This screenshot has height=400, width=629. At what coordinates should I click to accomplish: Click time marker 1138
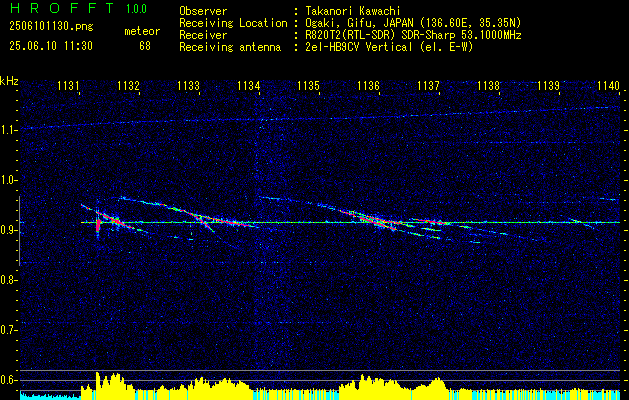[489, 86]
